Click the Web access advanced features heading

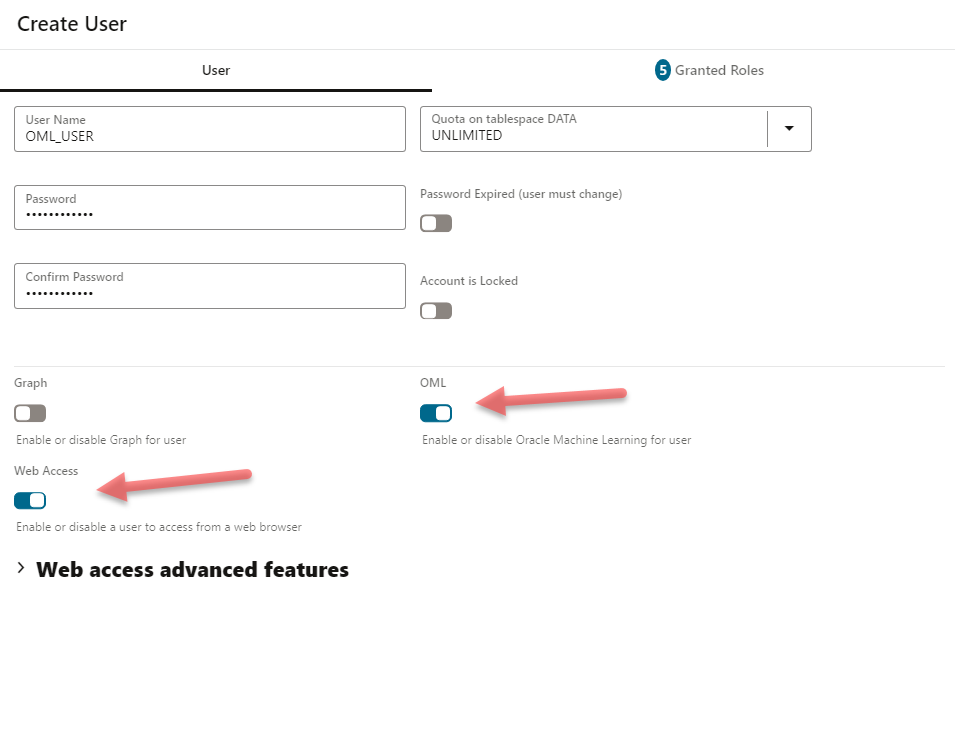(192, 569)
